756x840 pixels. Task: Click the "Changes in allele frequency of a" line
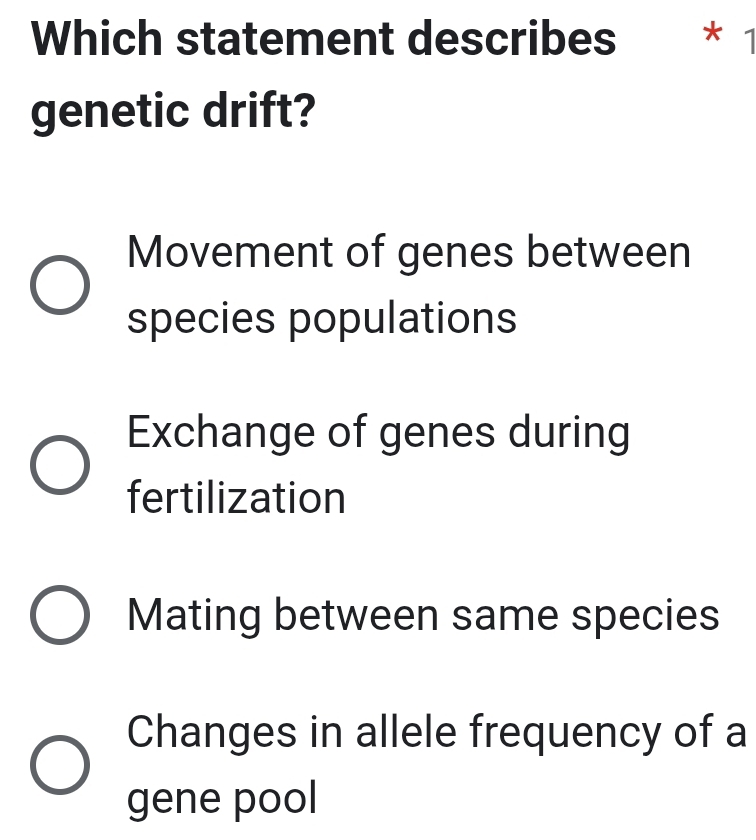click(437, 733)
